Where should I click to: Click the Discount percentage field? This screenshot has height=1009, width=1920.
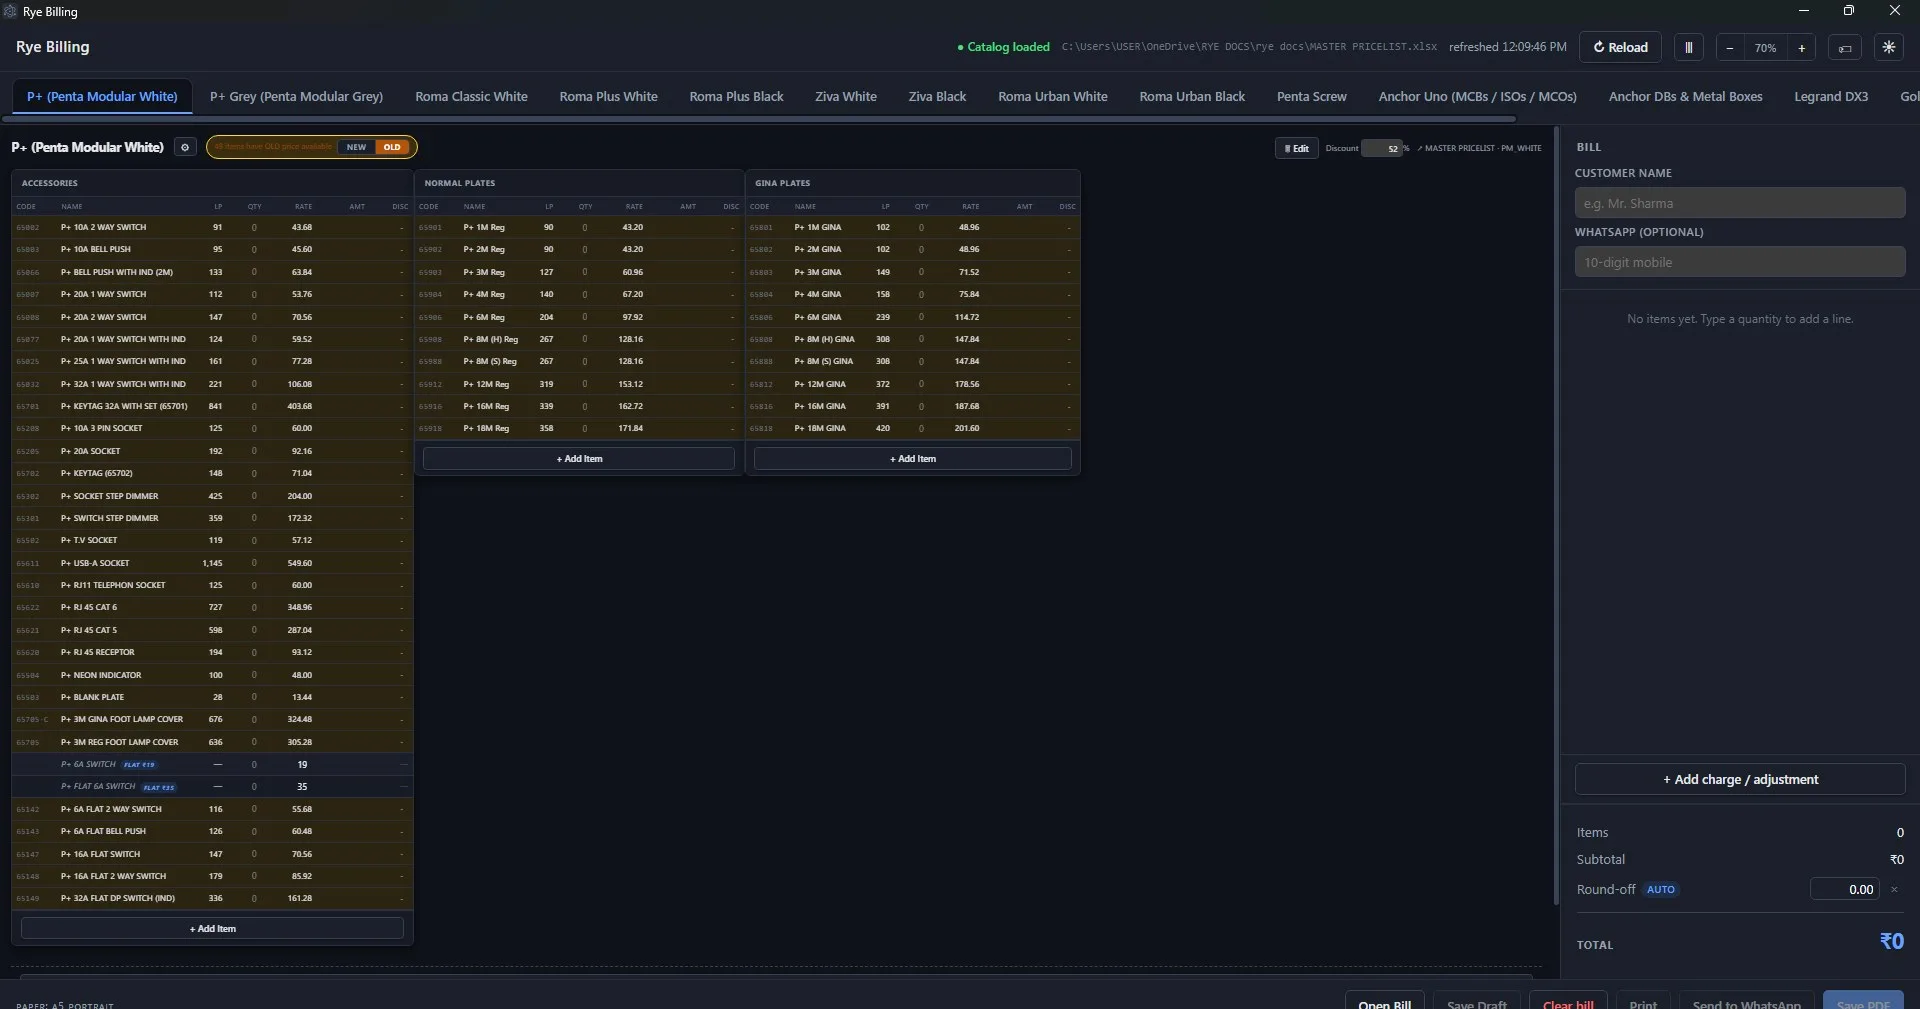1383,148
